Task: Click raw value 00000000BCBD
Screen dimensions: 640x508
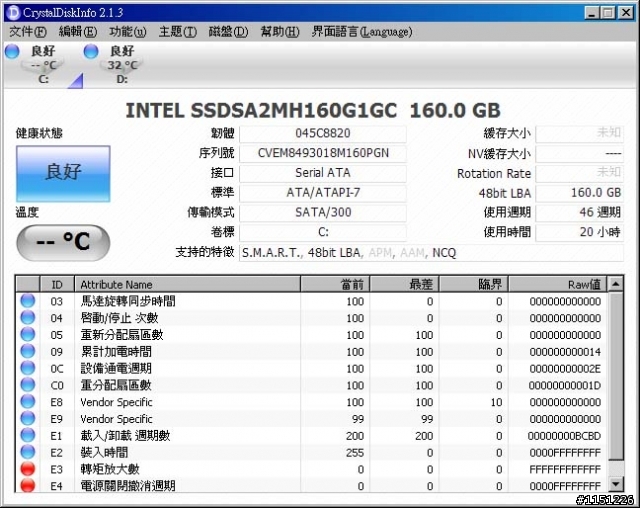Action: (564, 436)
